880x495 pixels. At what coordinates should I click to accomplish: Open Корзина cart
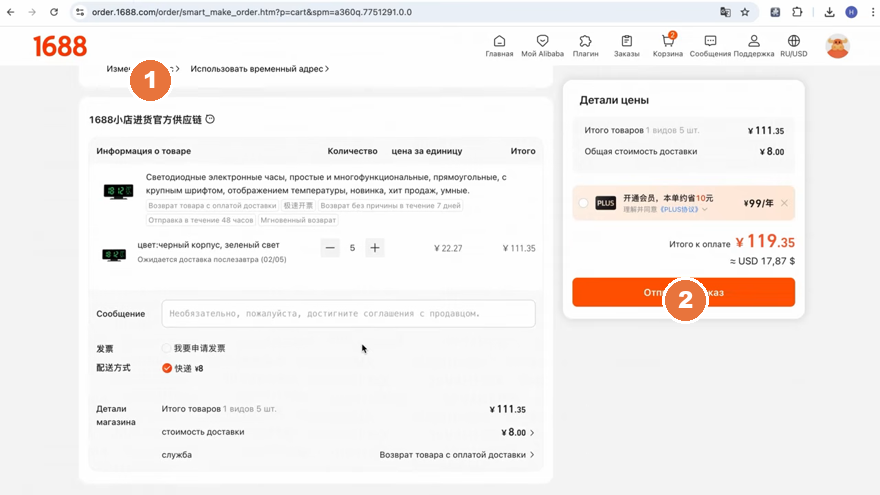click(x=668, y=46)
